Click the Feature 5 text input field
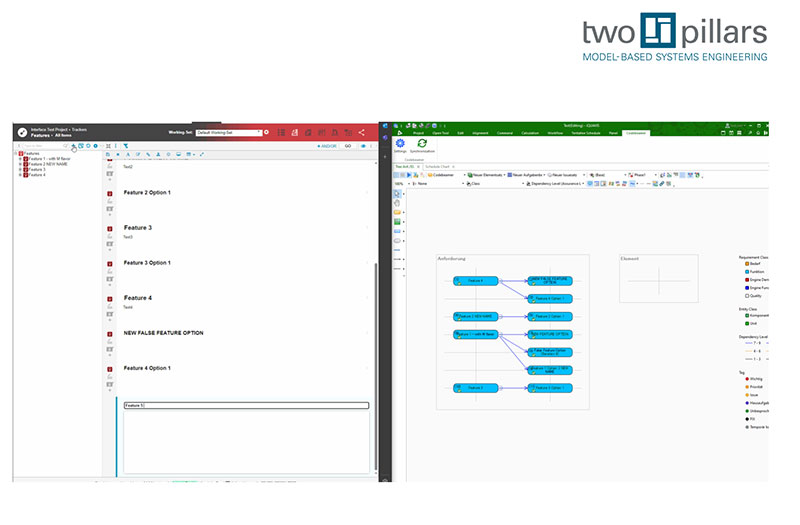The height and width of the screenshot is (525, 800). [245, 405]
